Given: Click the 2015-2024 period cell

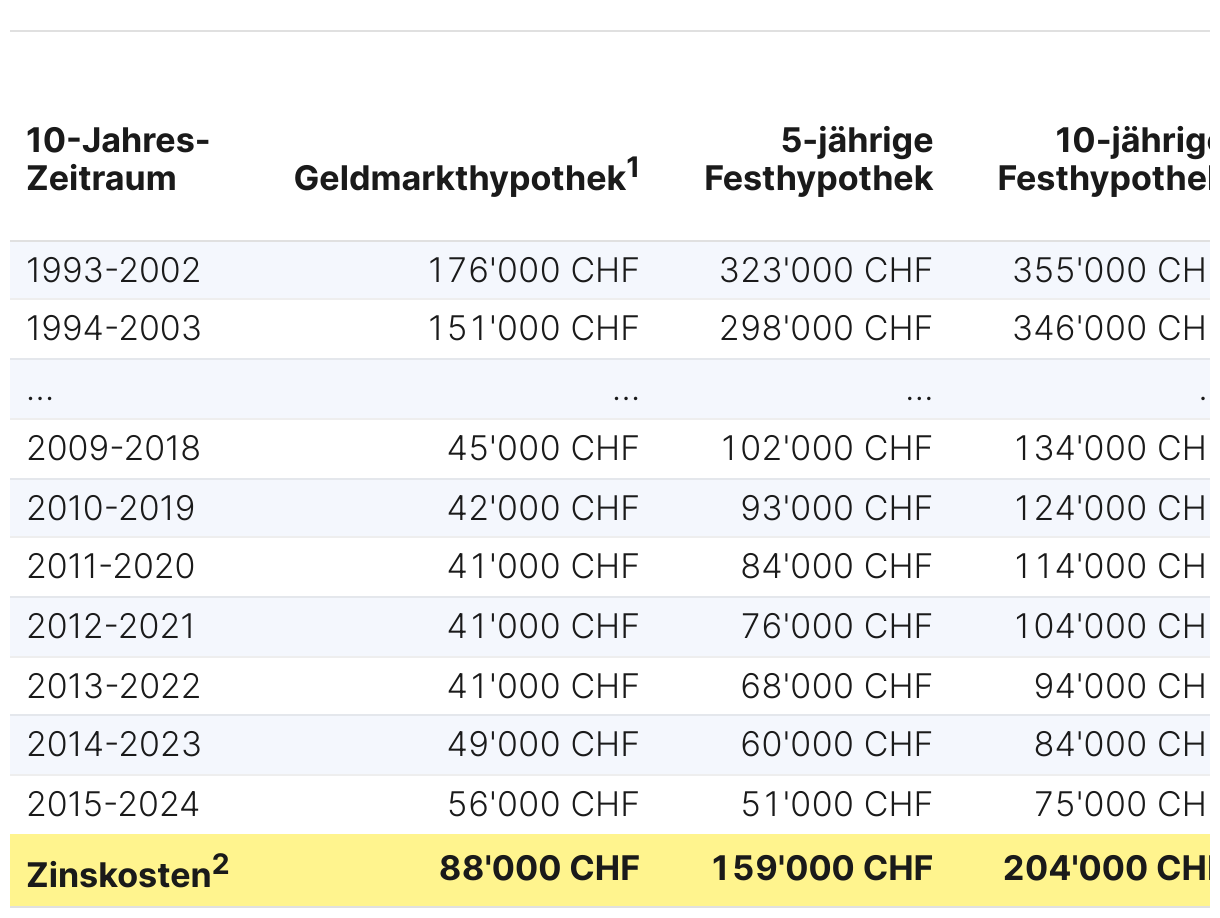Looking at the screenshot, I should coord(113,805).
